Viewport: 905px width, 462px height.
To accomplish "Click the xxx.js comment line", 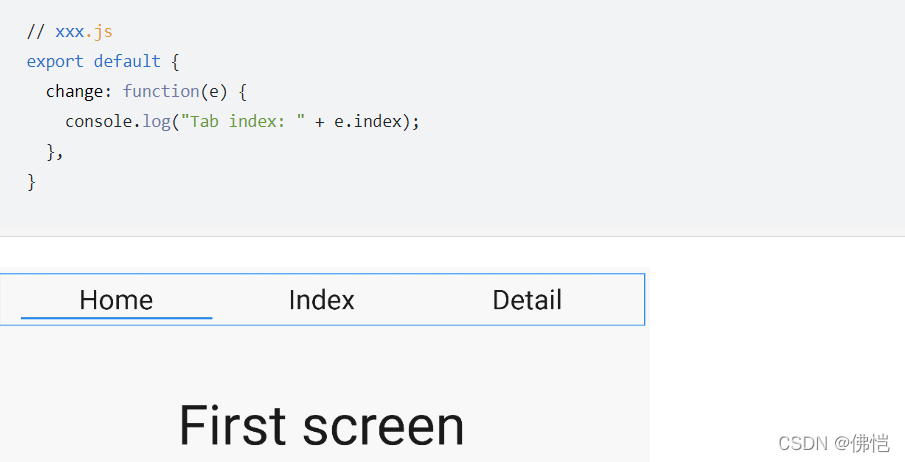I will [x=70, y=31].
